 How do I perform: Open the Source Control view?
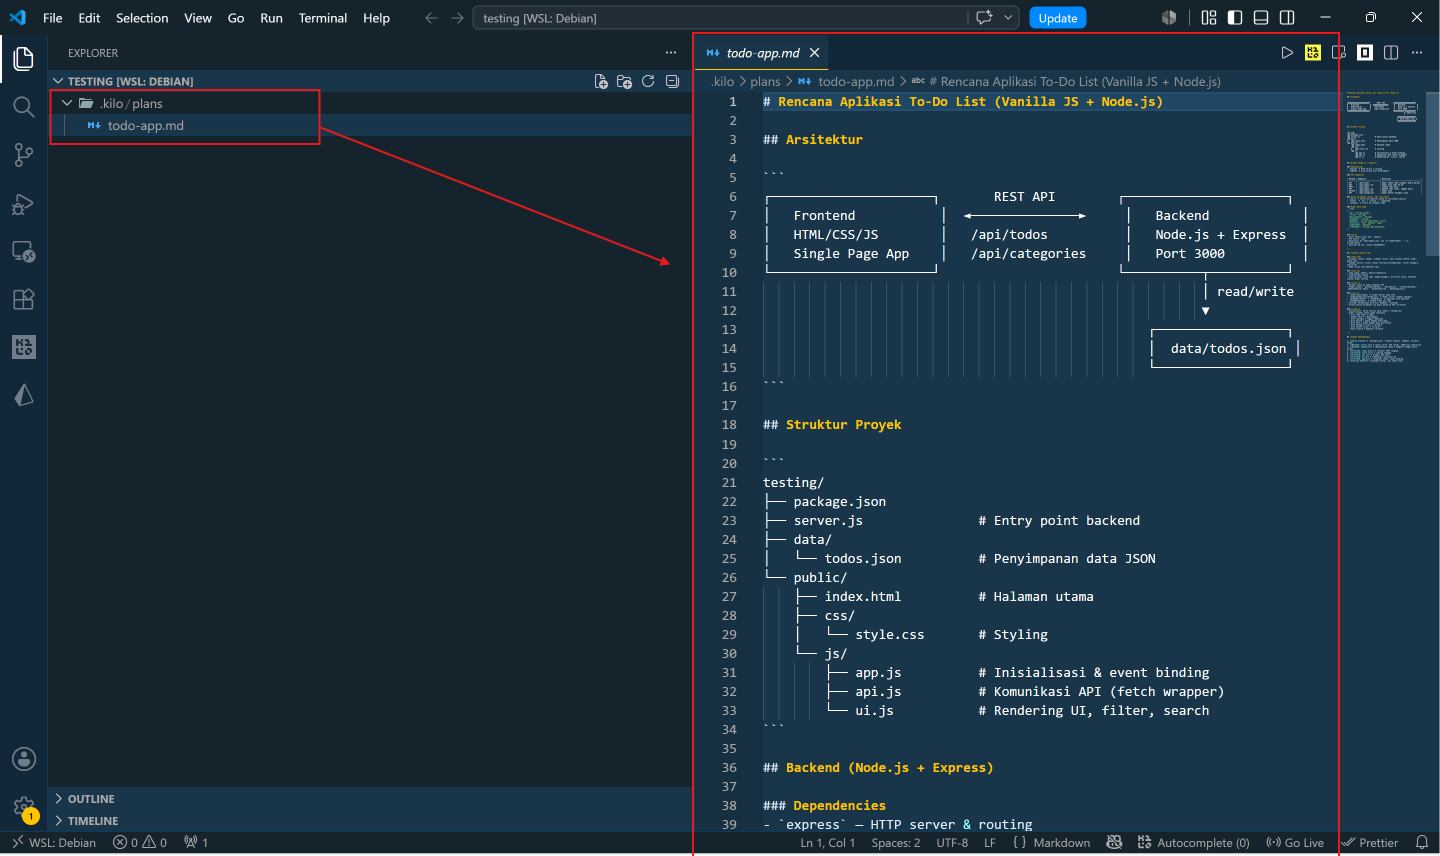[24, 155]
